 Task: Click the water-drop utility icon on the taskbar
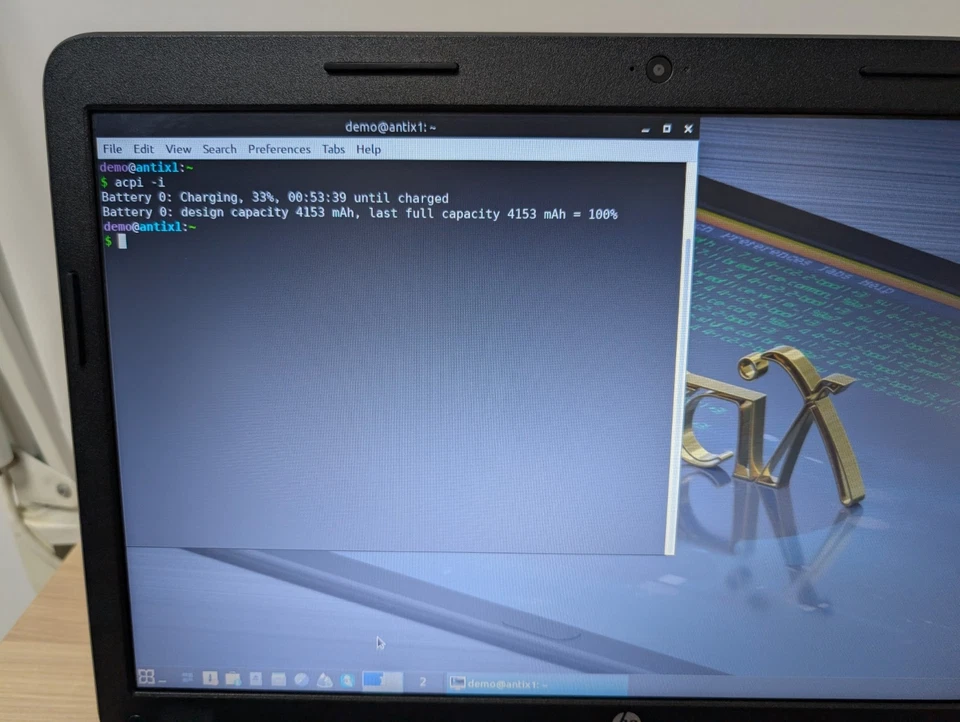[x=325, y=679]
